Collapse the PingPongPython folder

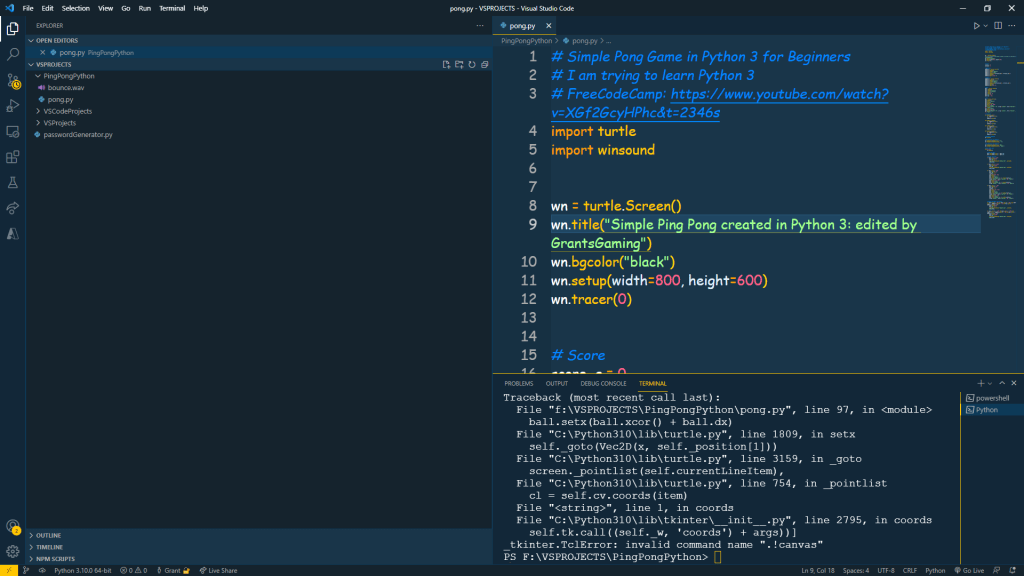pos(68,75)
